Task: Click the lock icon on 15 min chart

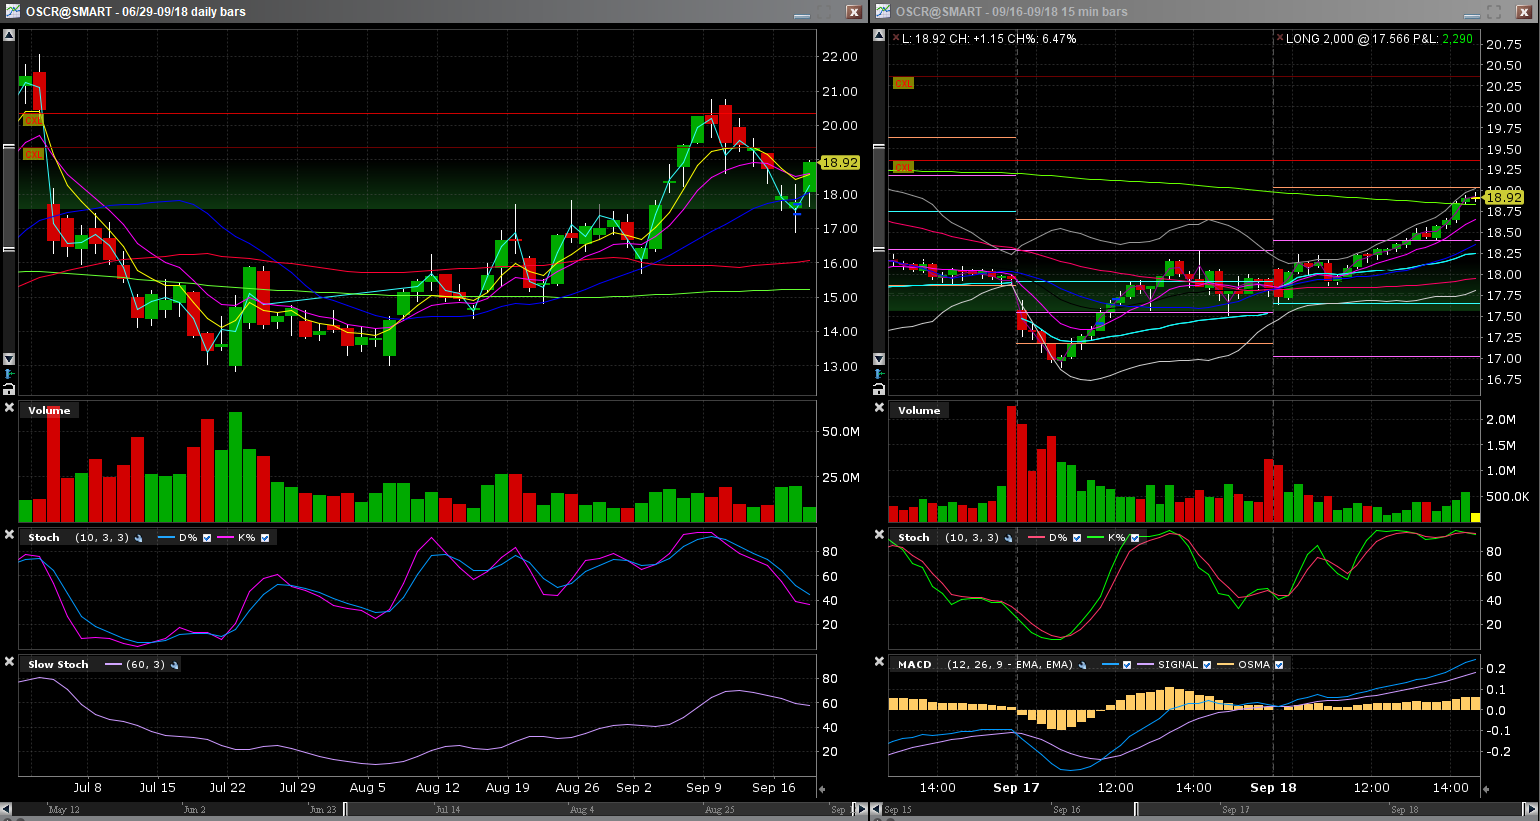Action: click(x=879, y=389)
